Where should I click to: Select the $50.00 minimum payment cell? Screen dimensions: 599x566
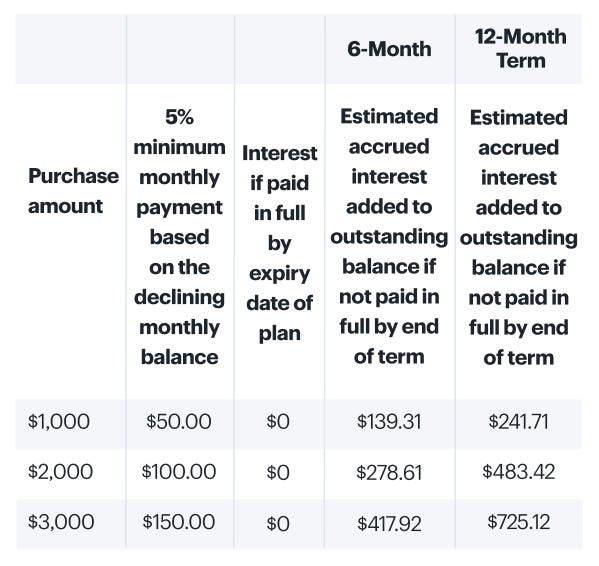(179, 421)
